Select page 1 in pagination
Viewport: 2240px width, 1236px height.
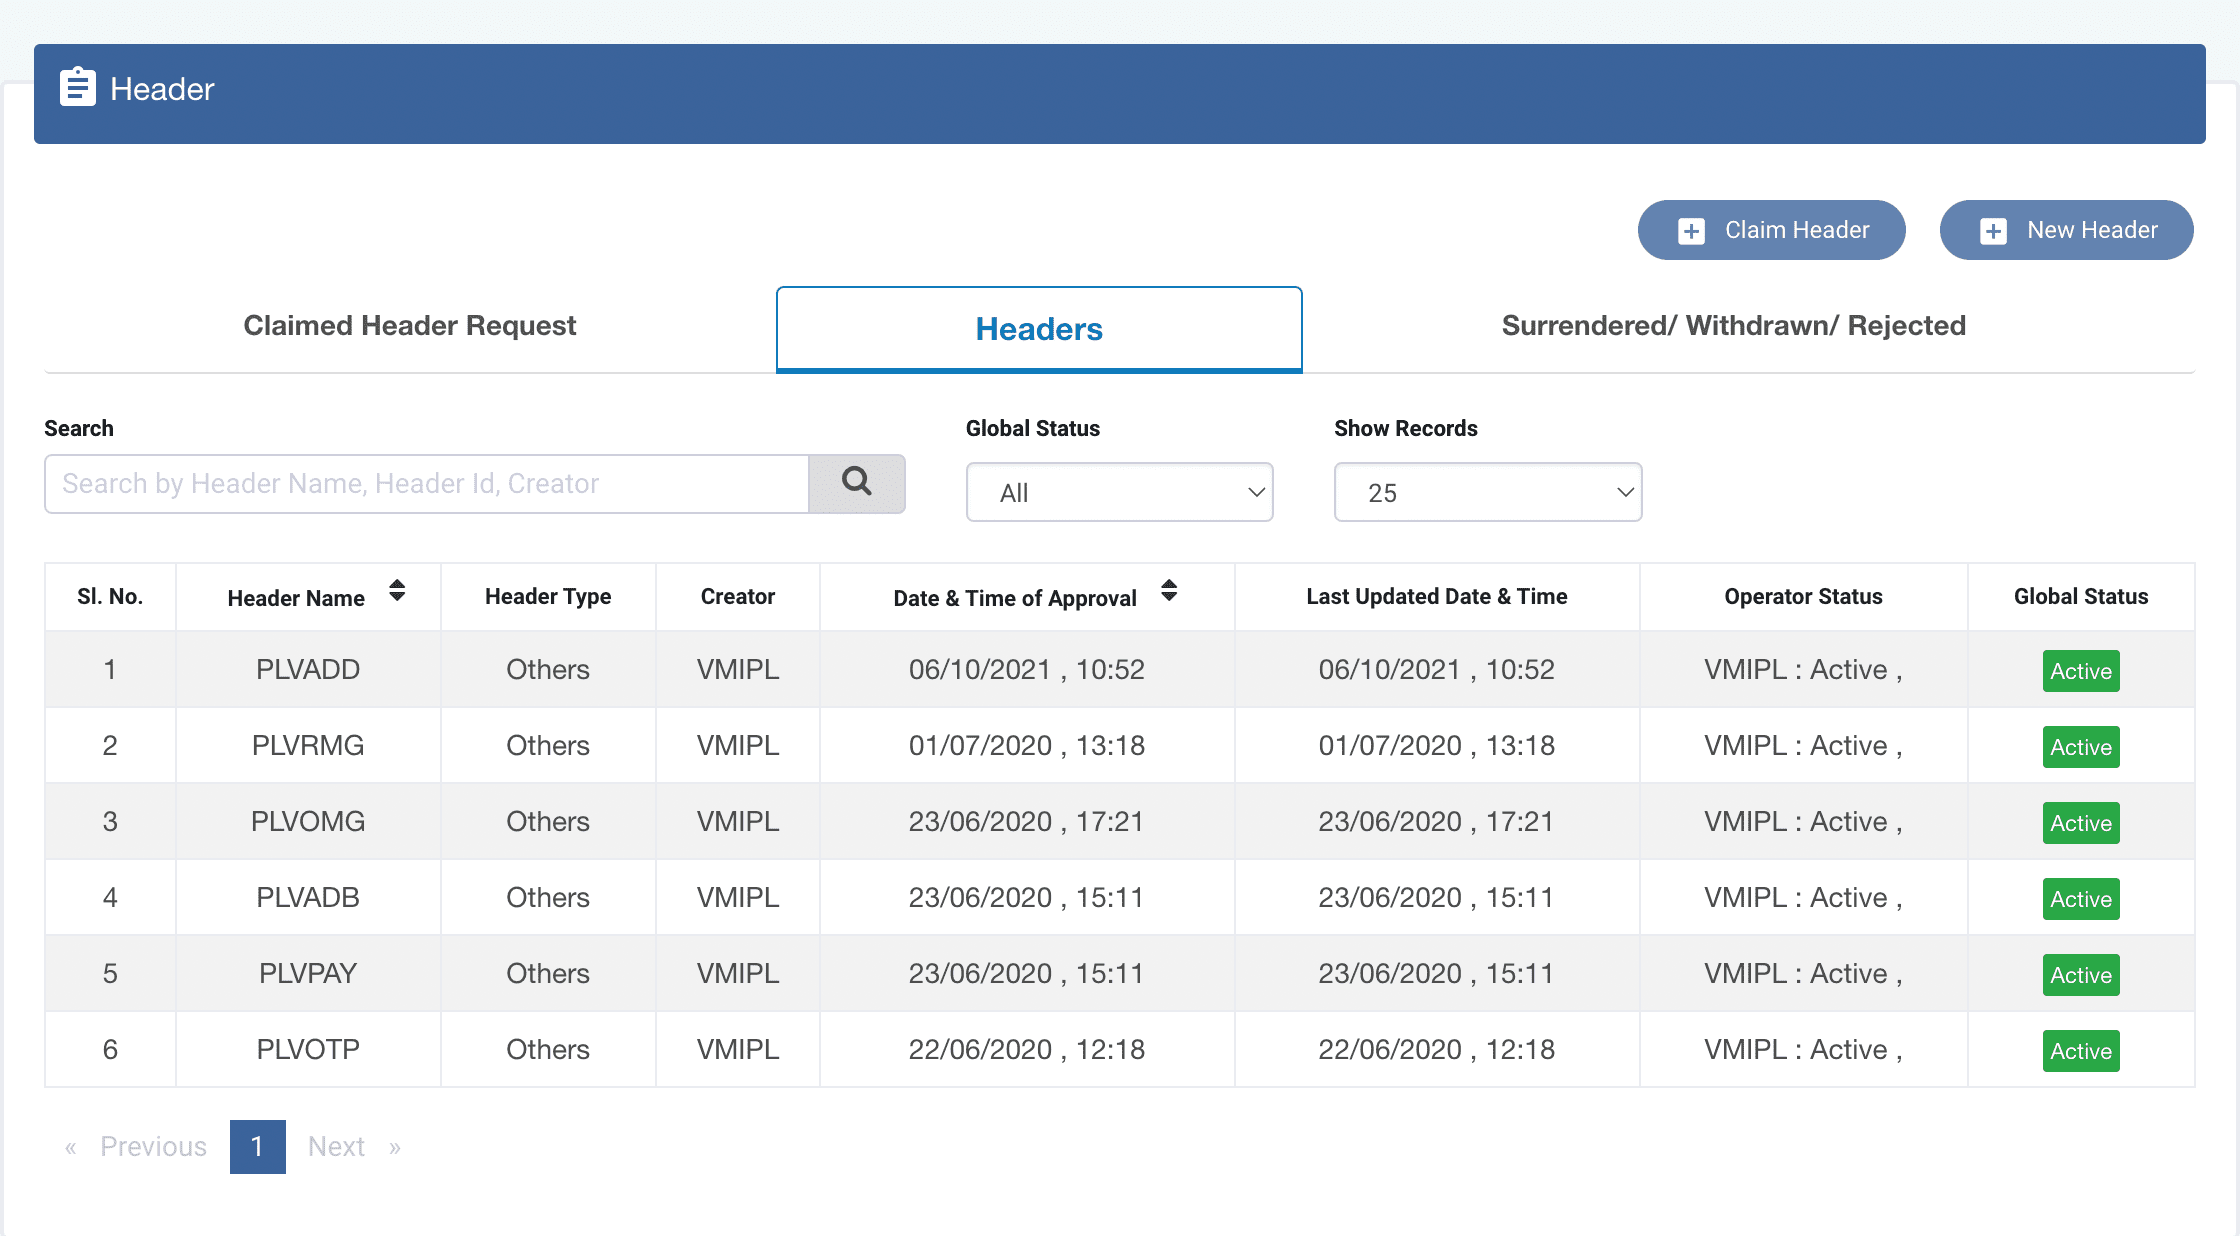pyautogui.click(x=257, y=1146)
